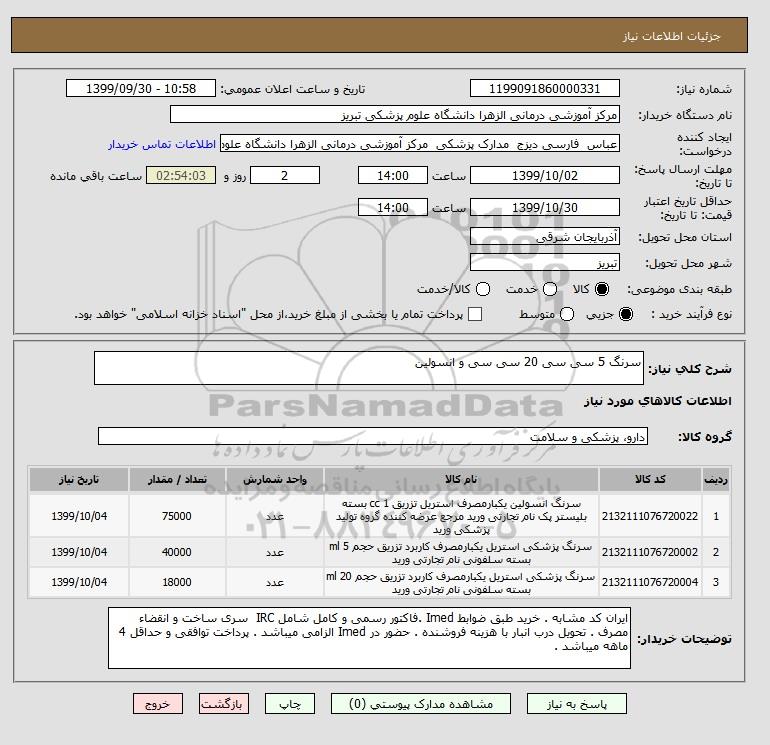The image size is (770, 745).
Task: Click the buyer notes text area
Action: 369,638
